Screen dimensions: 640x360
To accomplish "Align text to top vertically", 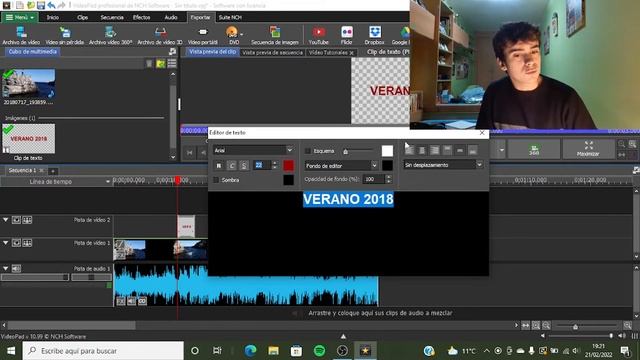I will click(447, 150).
